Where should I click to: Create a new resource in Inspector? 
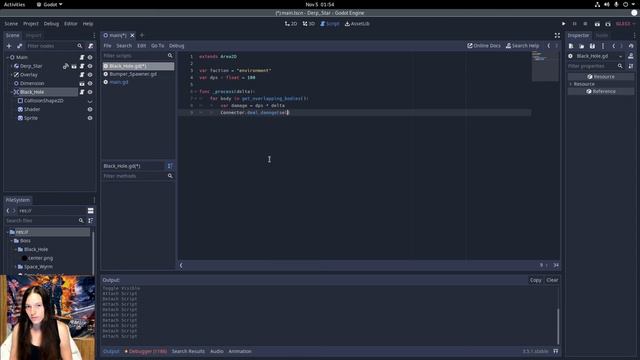(x=571, y=46)
